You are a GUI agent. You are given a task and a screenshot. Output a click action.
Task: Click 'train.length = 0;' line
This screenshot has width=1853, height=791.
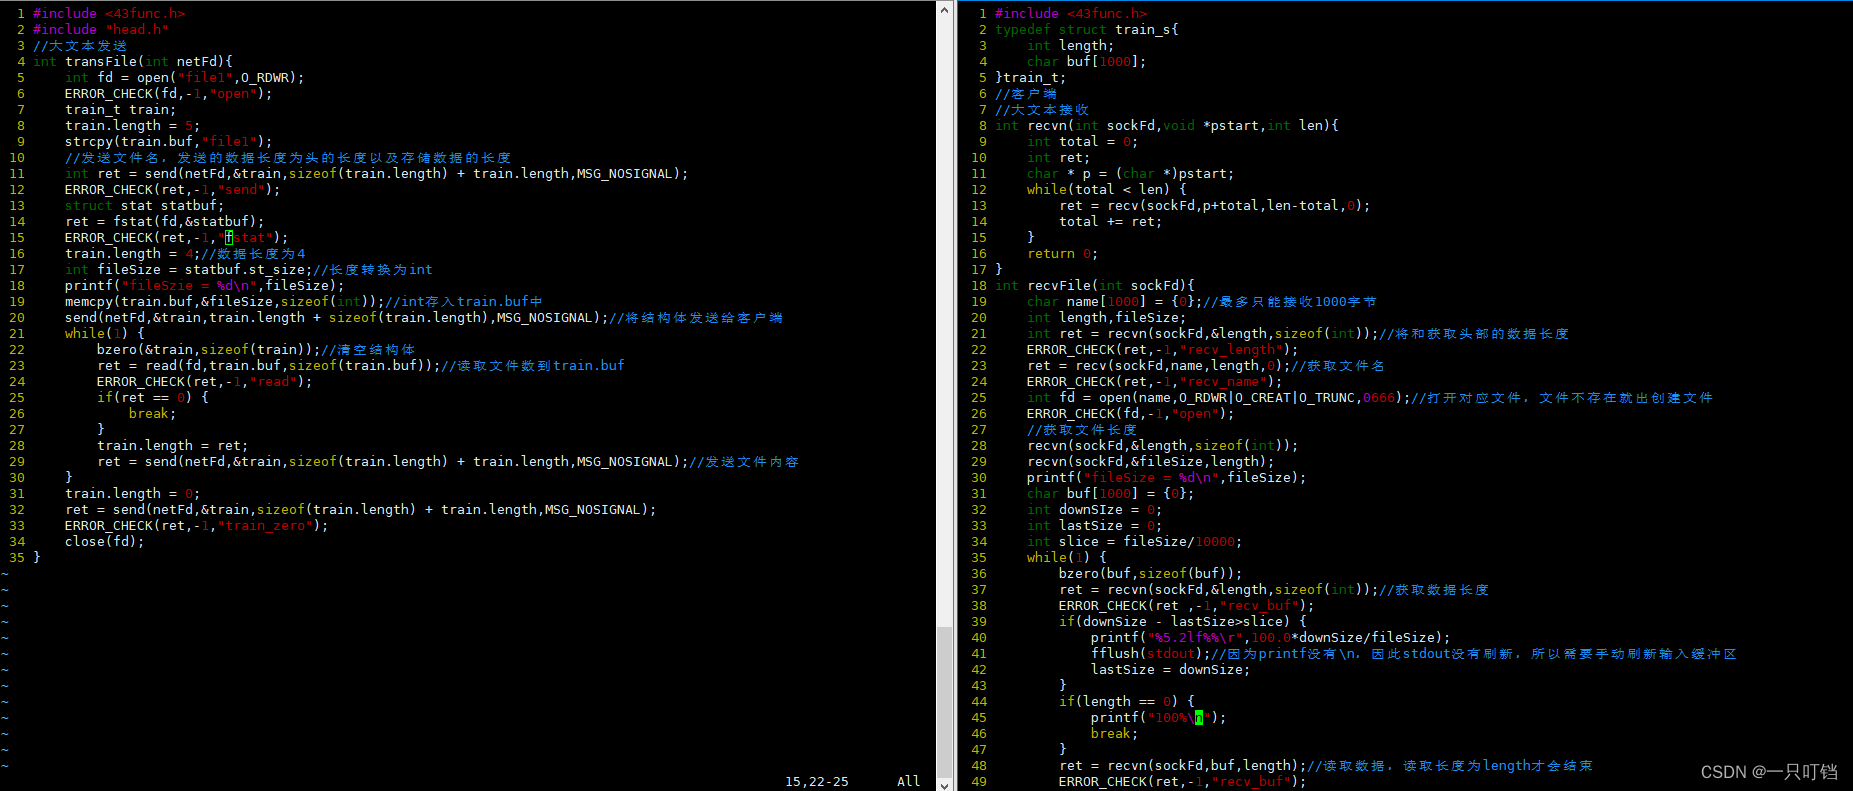(x=133, y=494)
